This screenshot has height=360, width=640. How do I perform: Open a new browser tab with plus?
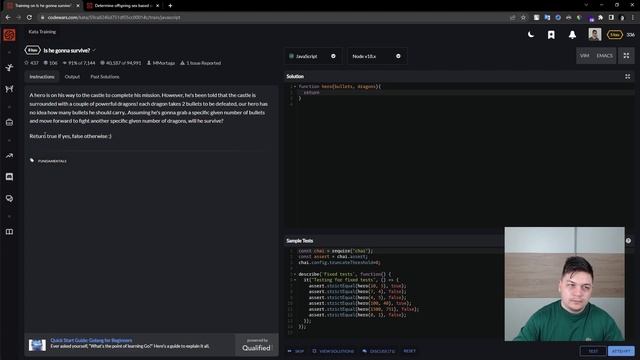coord(170,6)
